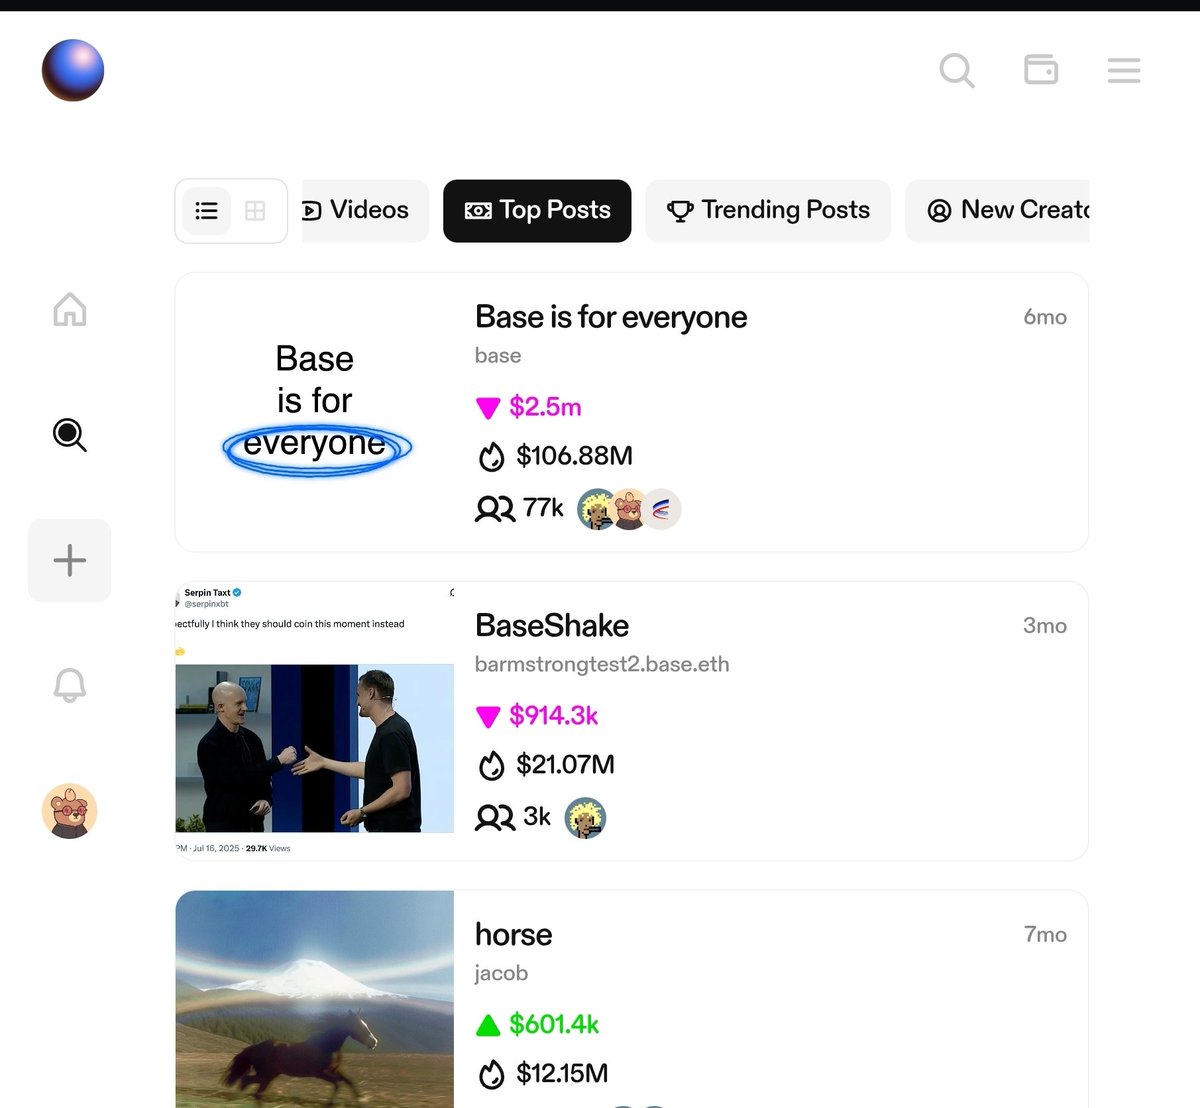Select the Videos tab
Screen dimensions: 1200x1108
coord(365,210)
